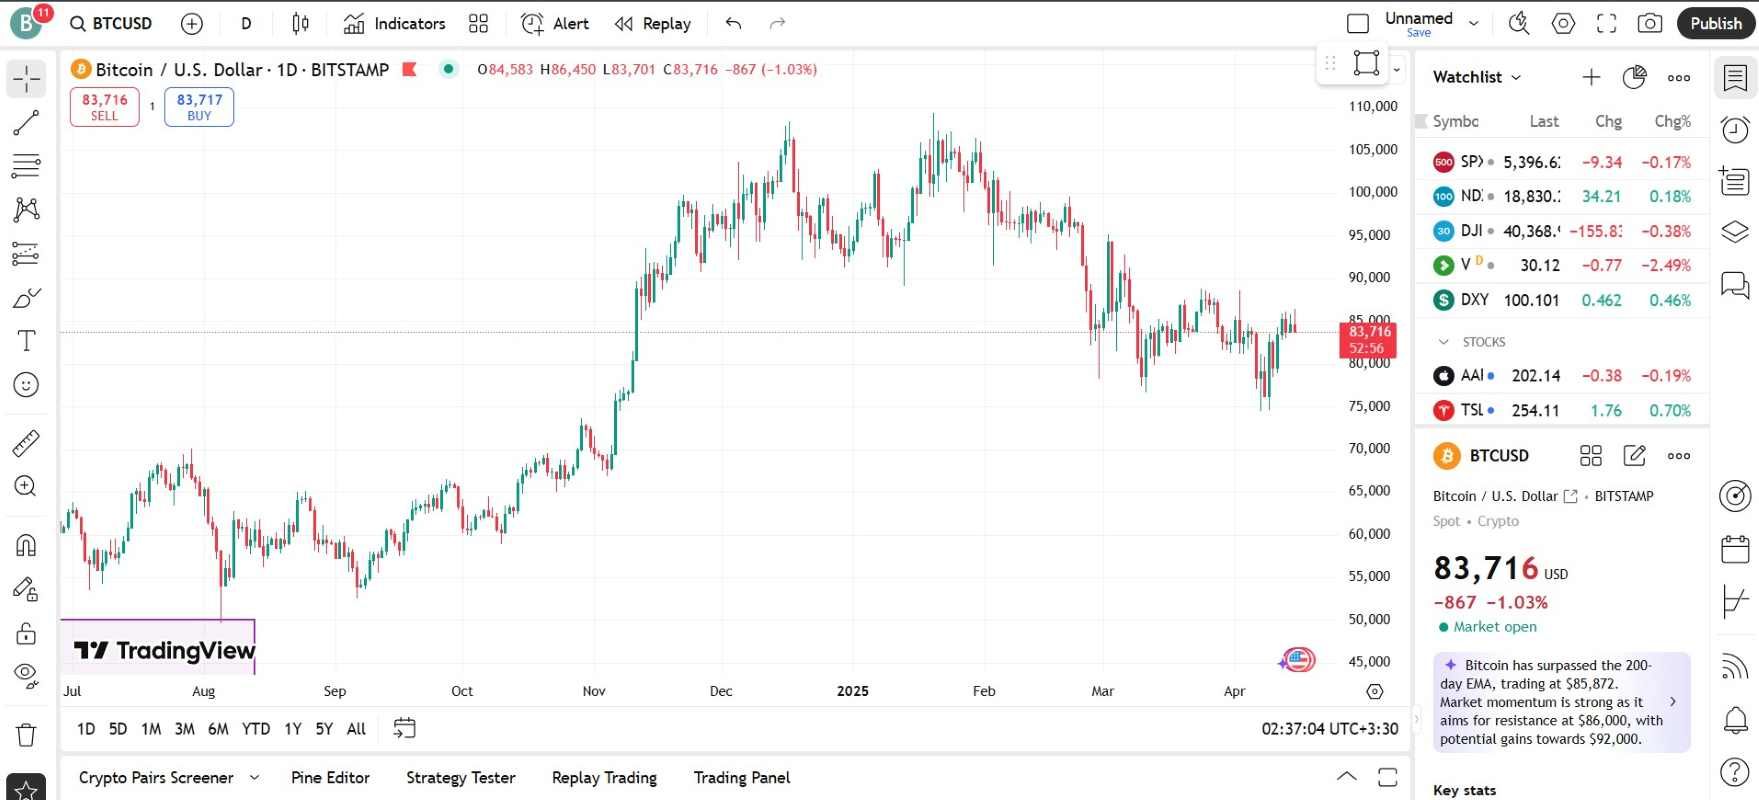Redo the last chart action
This screenshot has height=800, width=1759.
click(x=777, y=23)
